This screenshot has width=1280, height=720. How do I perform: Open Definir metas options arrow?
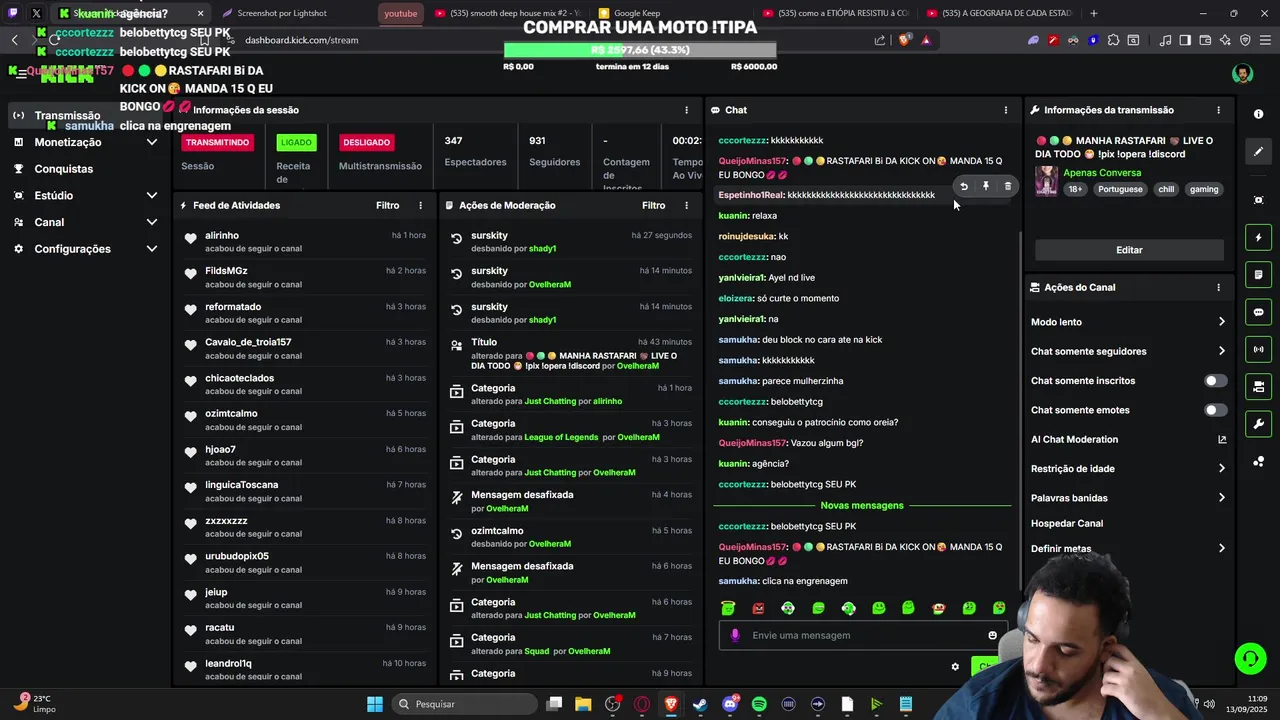tap(1221, 548)
